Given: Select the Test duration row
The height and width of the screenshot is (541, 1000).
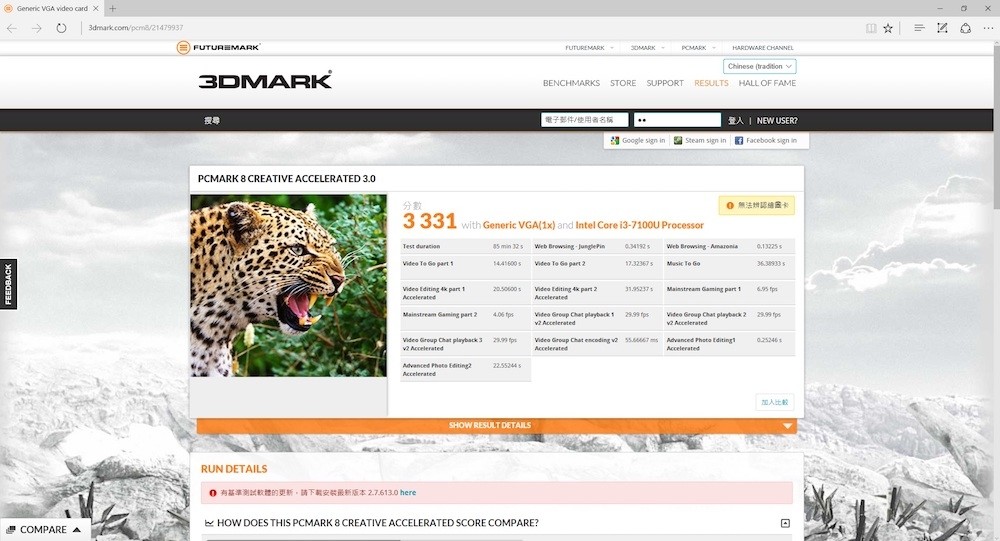Looking at the screenshot, I should tap(465, 246).
